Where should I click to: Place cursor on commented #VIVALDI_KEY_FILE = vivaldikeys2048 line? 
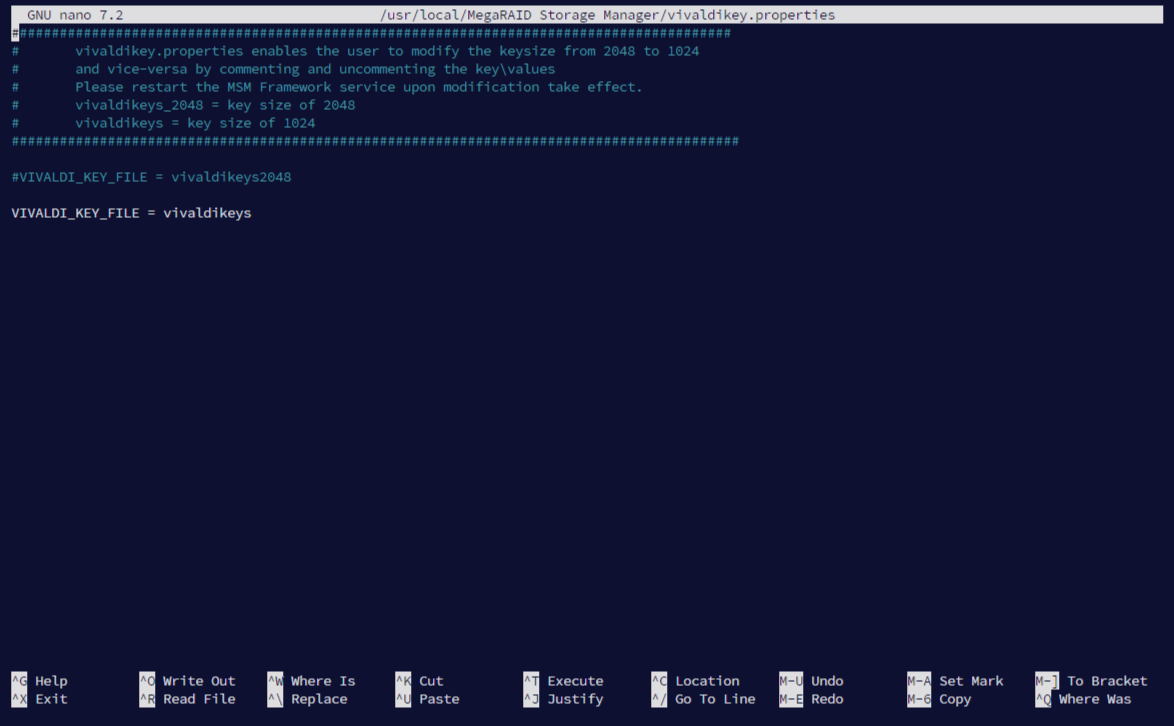pos(151,177)
